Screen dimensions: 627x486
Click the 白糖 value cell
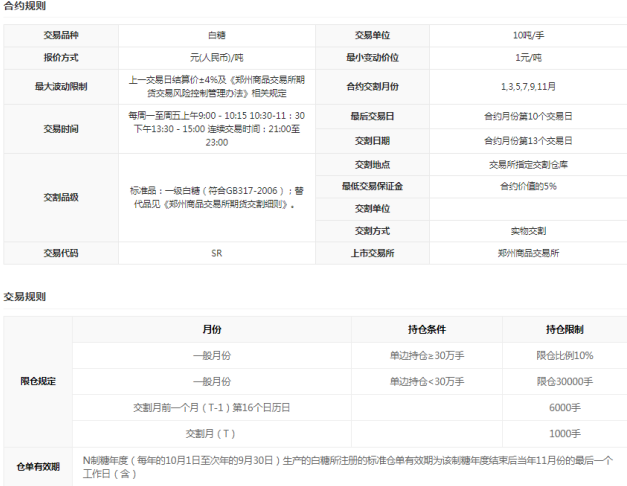[x=216, y=35]
